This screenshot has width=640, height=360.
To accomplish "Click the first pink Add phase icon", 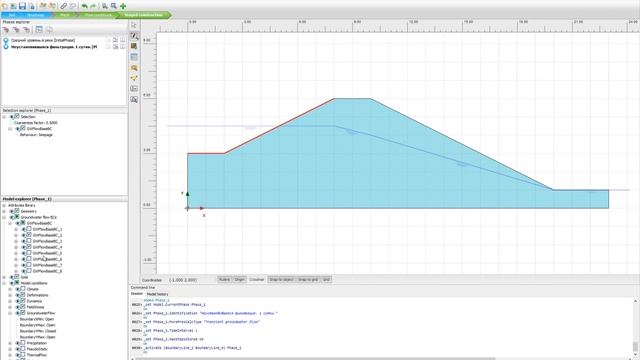I will click(x=6, y=29).
